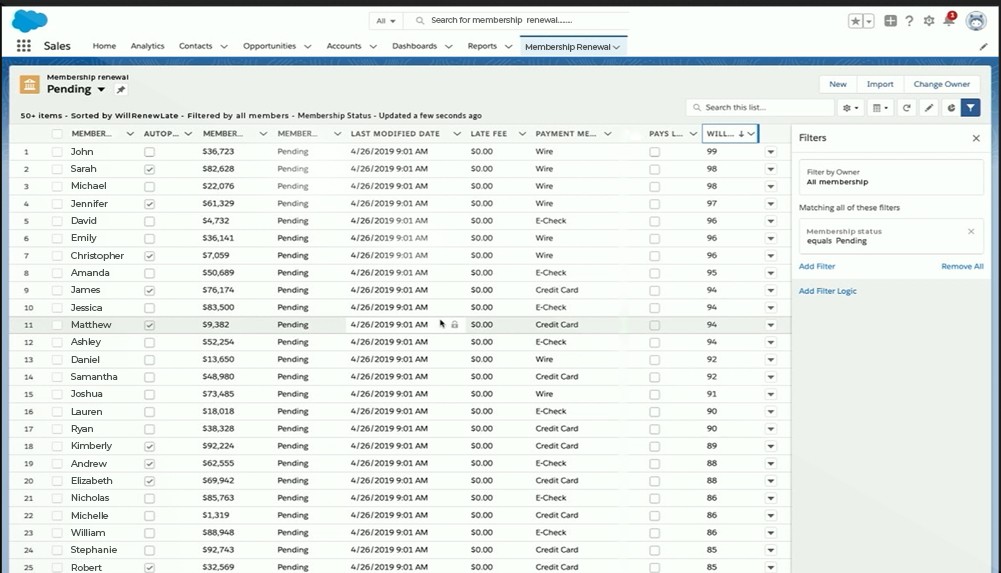The image size is (1001, 573).
Task: Click the global search field
Action: point(517,20)
